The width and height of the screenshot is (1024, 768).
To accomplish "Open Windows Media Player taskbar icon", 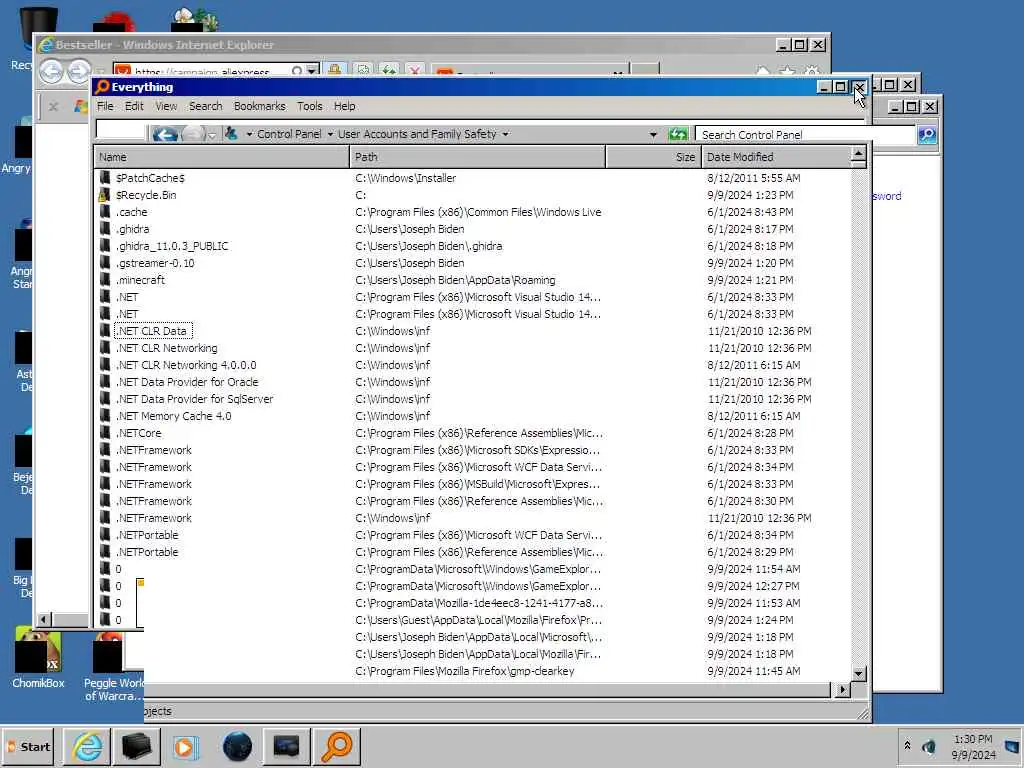I will [x=185, y=746].
